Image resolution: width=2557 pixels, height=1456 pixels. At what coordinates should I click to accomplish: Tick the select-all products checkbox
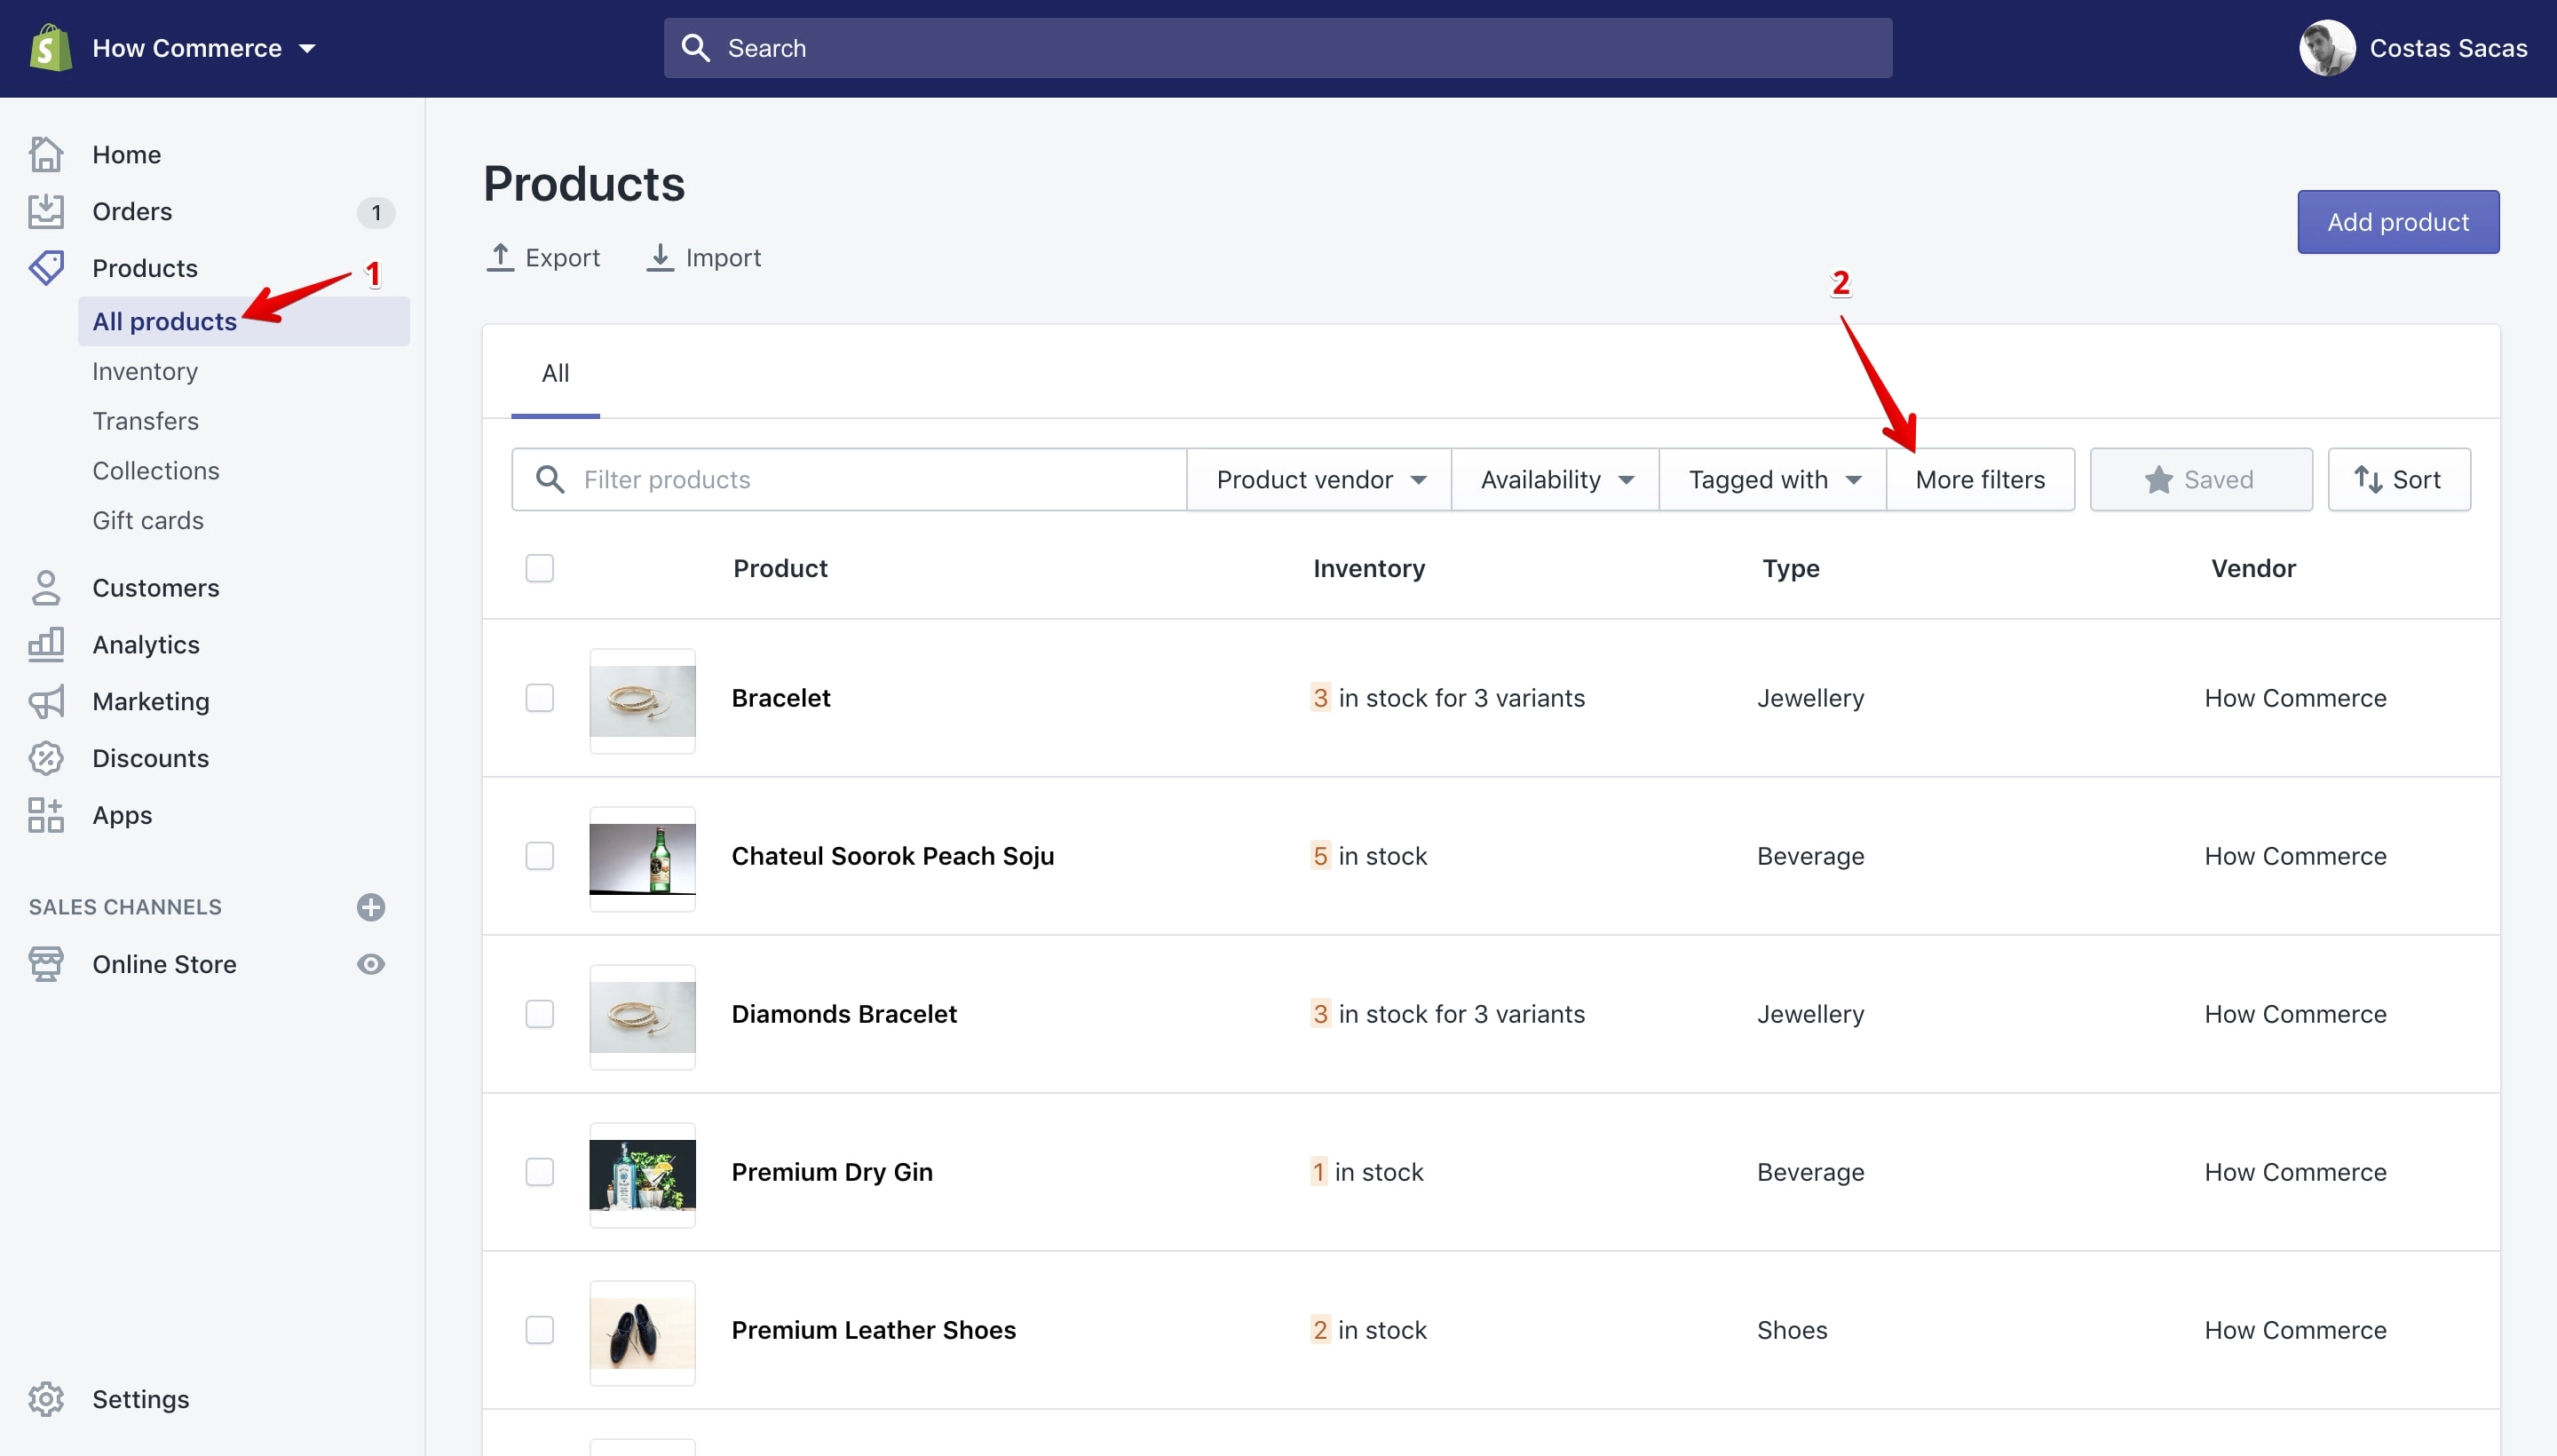(540, 568)
